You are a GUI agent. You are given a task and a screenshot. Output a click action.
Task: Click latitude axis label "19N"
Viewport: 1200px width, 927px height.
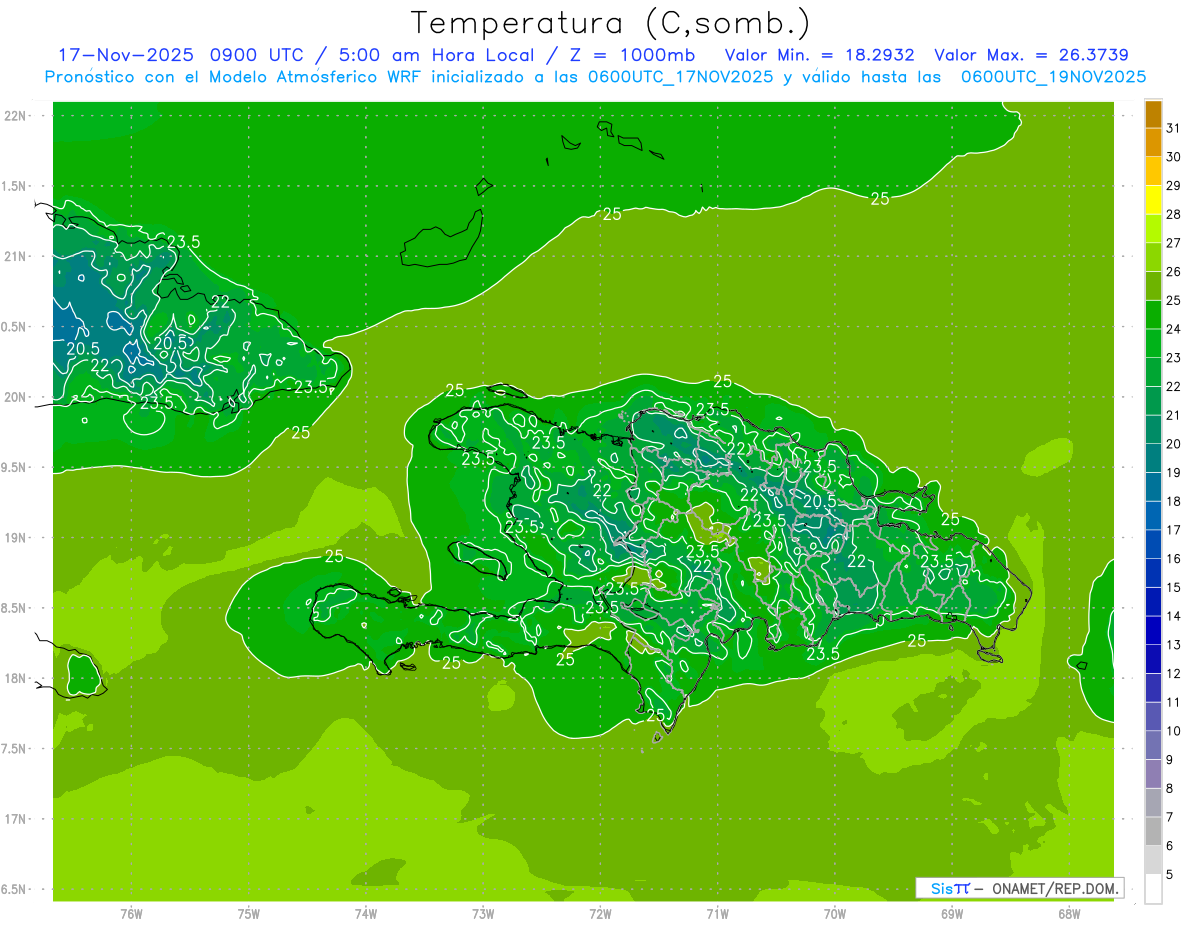tap(15, 538)
